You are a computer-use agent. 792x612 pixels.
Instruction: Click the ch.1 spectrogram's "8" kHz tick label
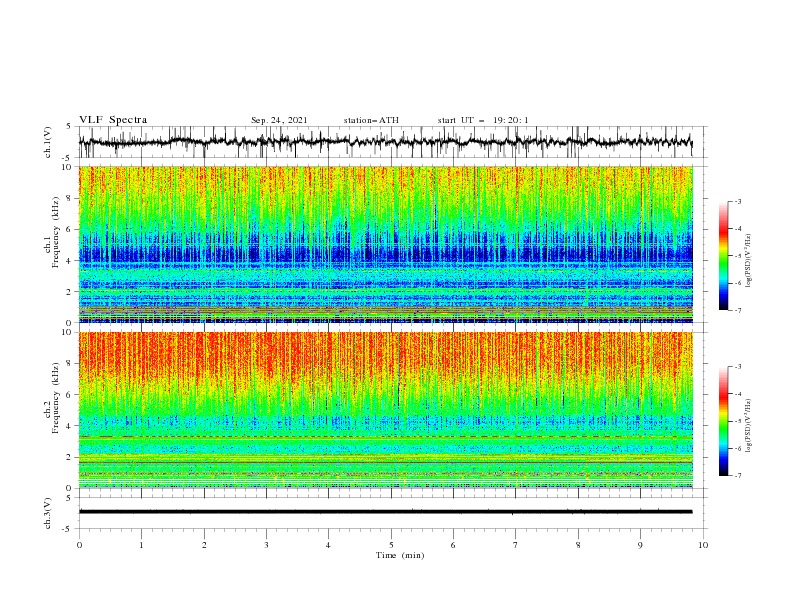pyautogui.click(x=71, y=198)
